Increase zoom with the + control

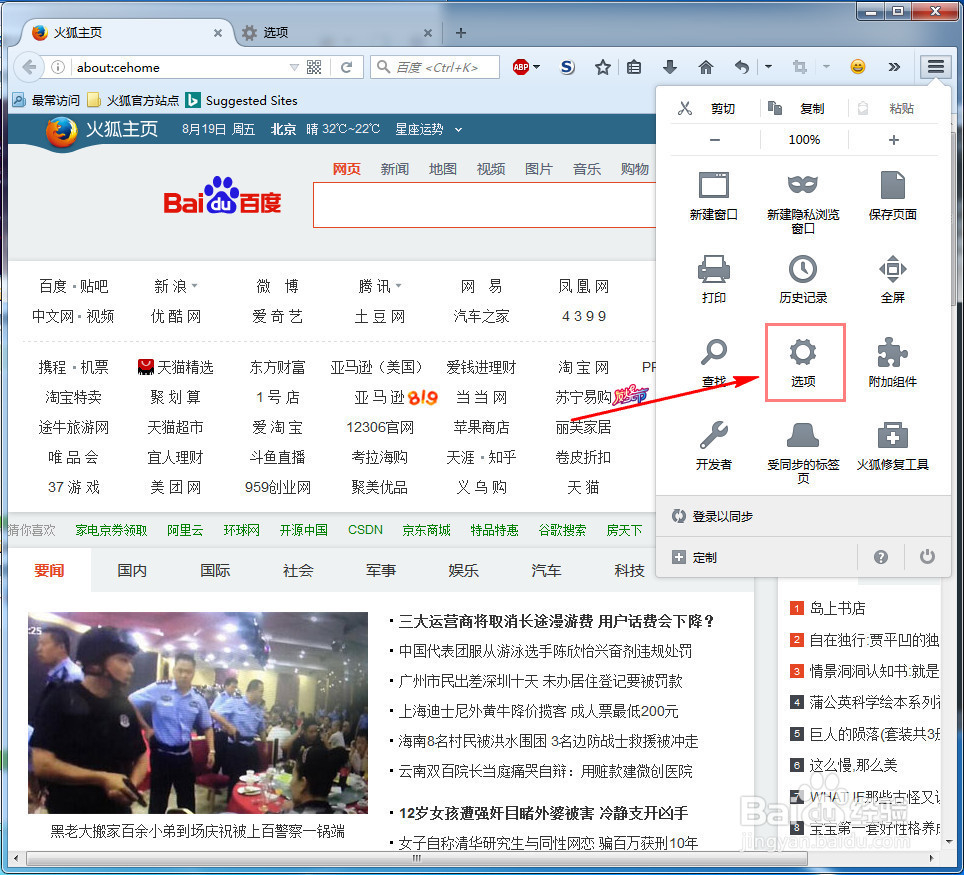(x=893, y=140)
